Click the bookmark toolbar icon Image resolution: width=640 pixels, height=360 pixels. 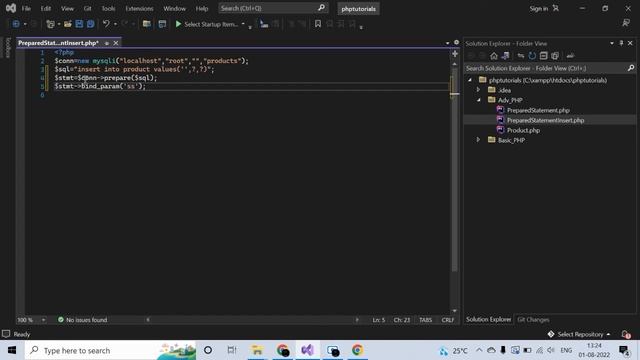coord(318,24)
